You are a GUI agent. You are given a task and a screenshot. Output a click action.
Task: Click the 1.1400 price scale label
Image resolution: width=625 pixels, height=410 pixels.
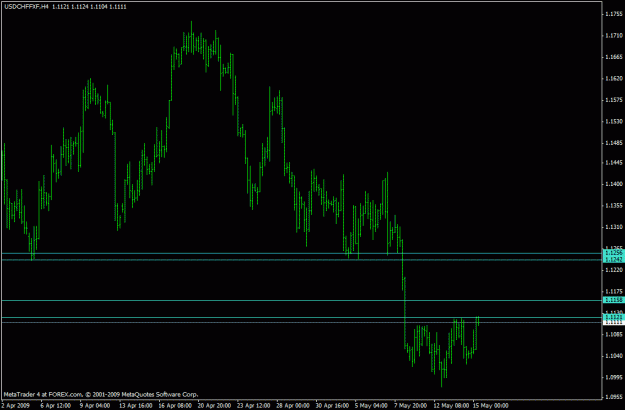614,184
